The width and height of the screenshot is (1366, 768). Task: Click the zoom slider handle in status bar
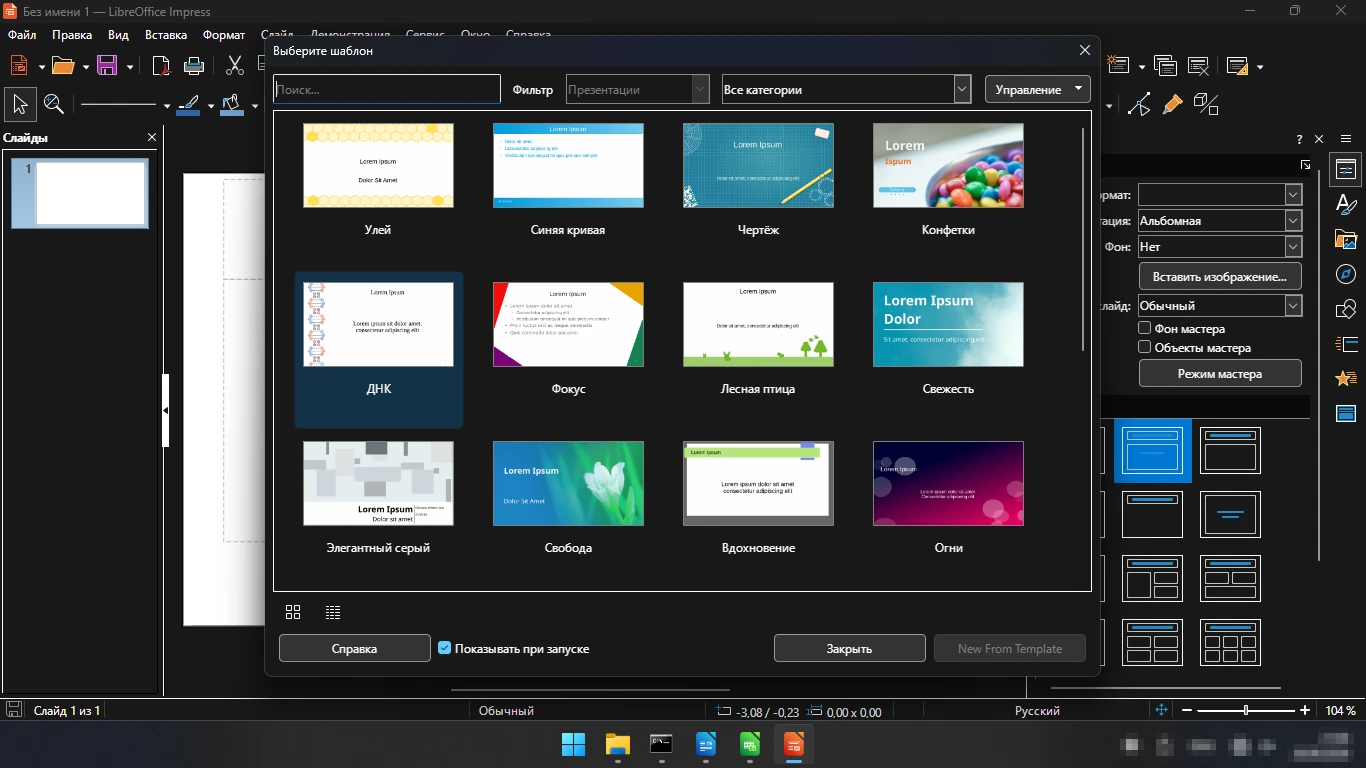click(1246, 710)
